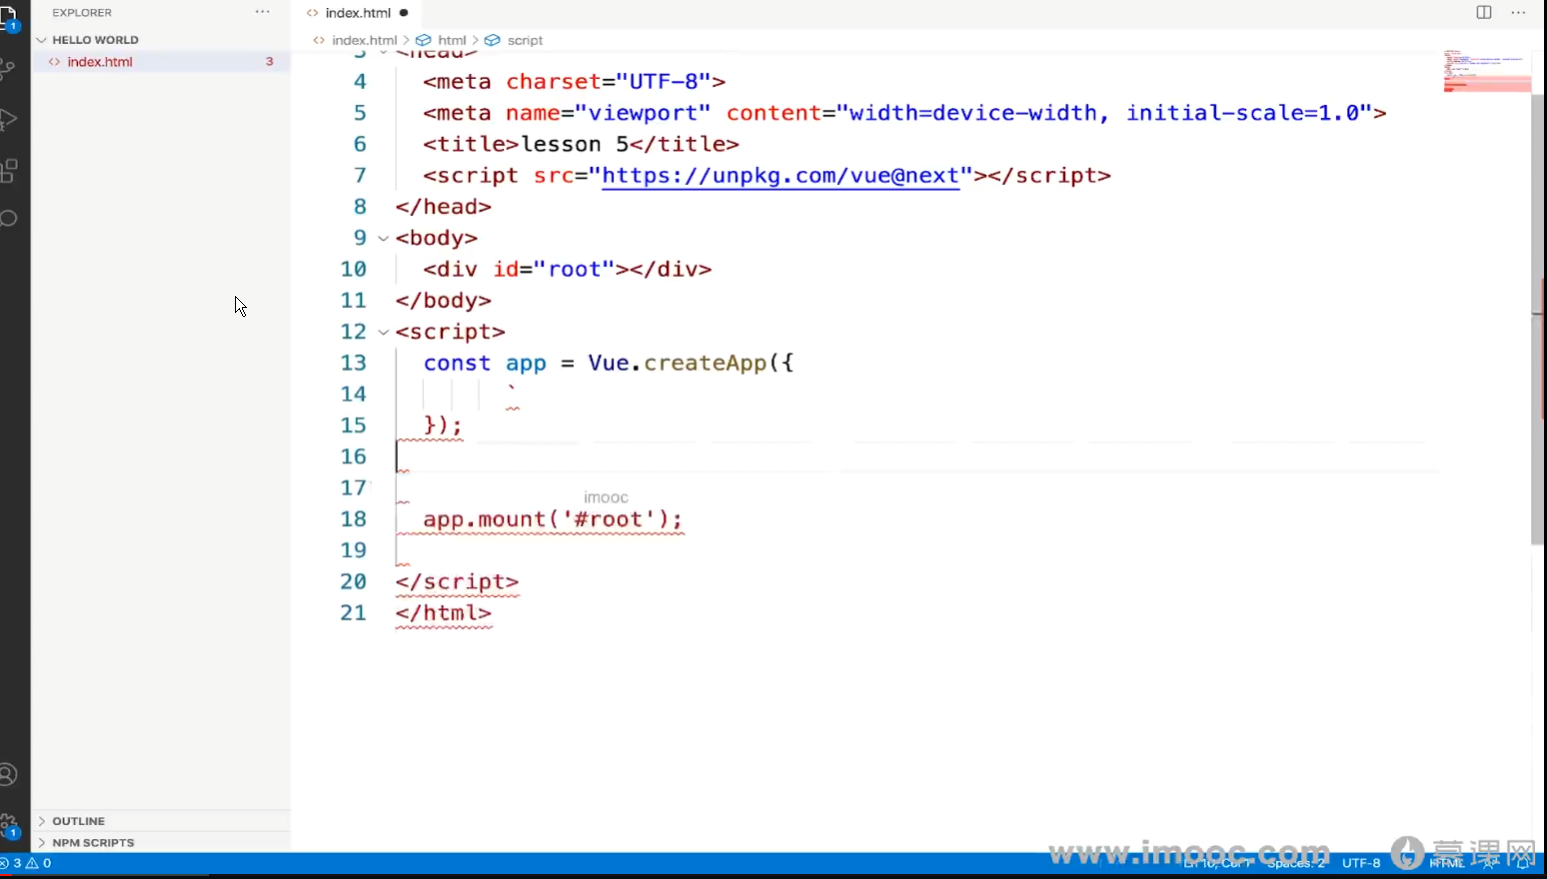Screen dimensions: 1547x879
Task: Click the html symbol icon in breadcrumbs
Action: point(424,40)
